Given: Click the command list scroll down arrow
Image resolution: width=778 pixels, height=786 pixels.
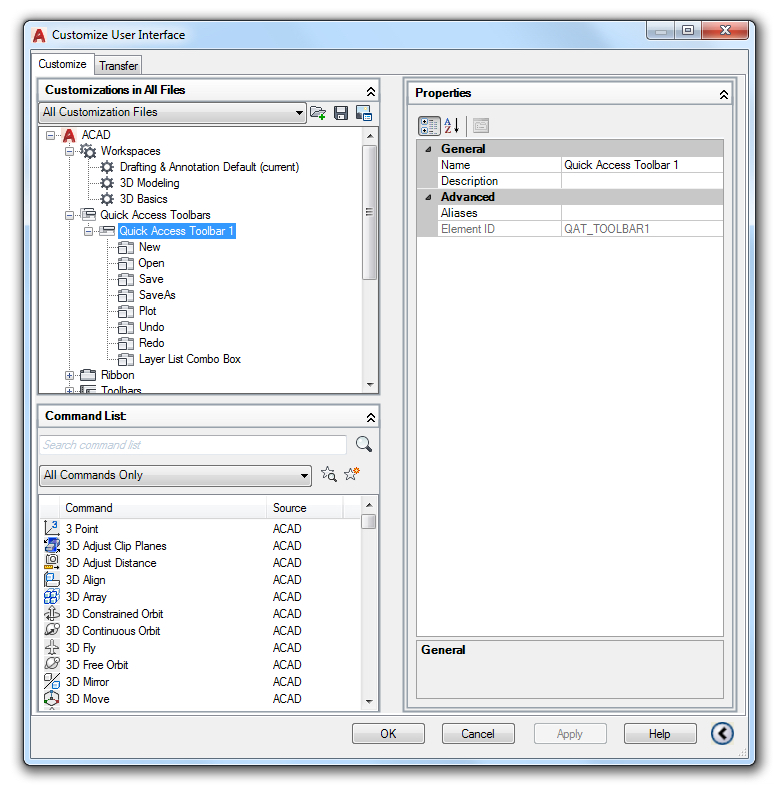Looking at the screenshot, I should click(369, 701).
